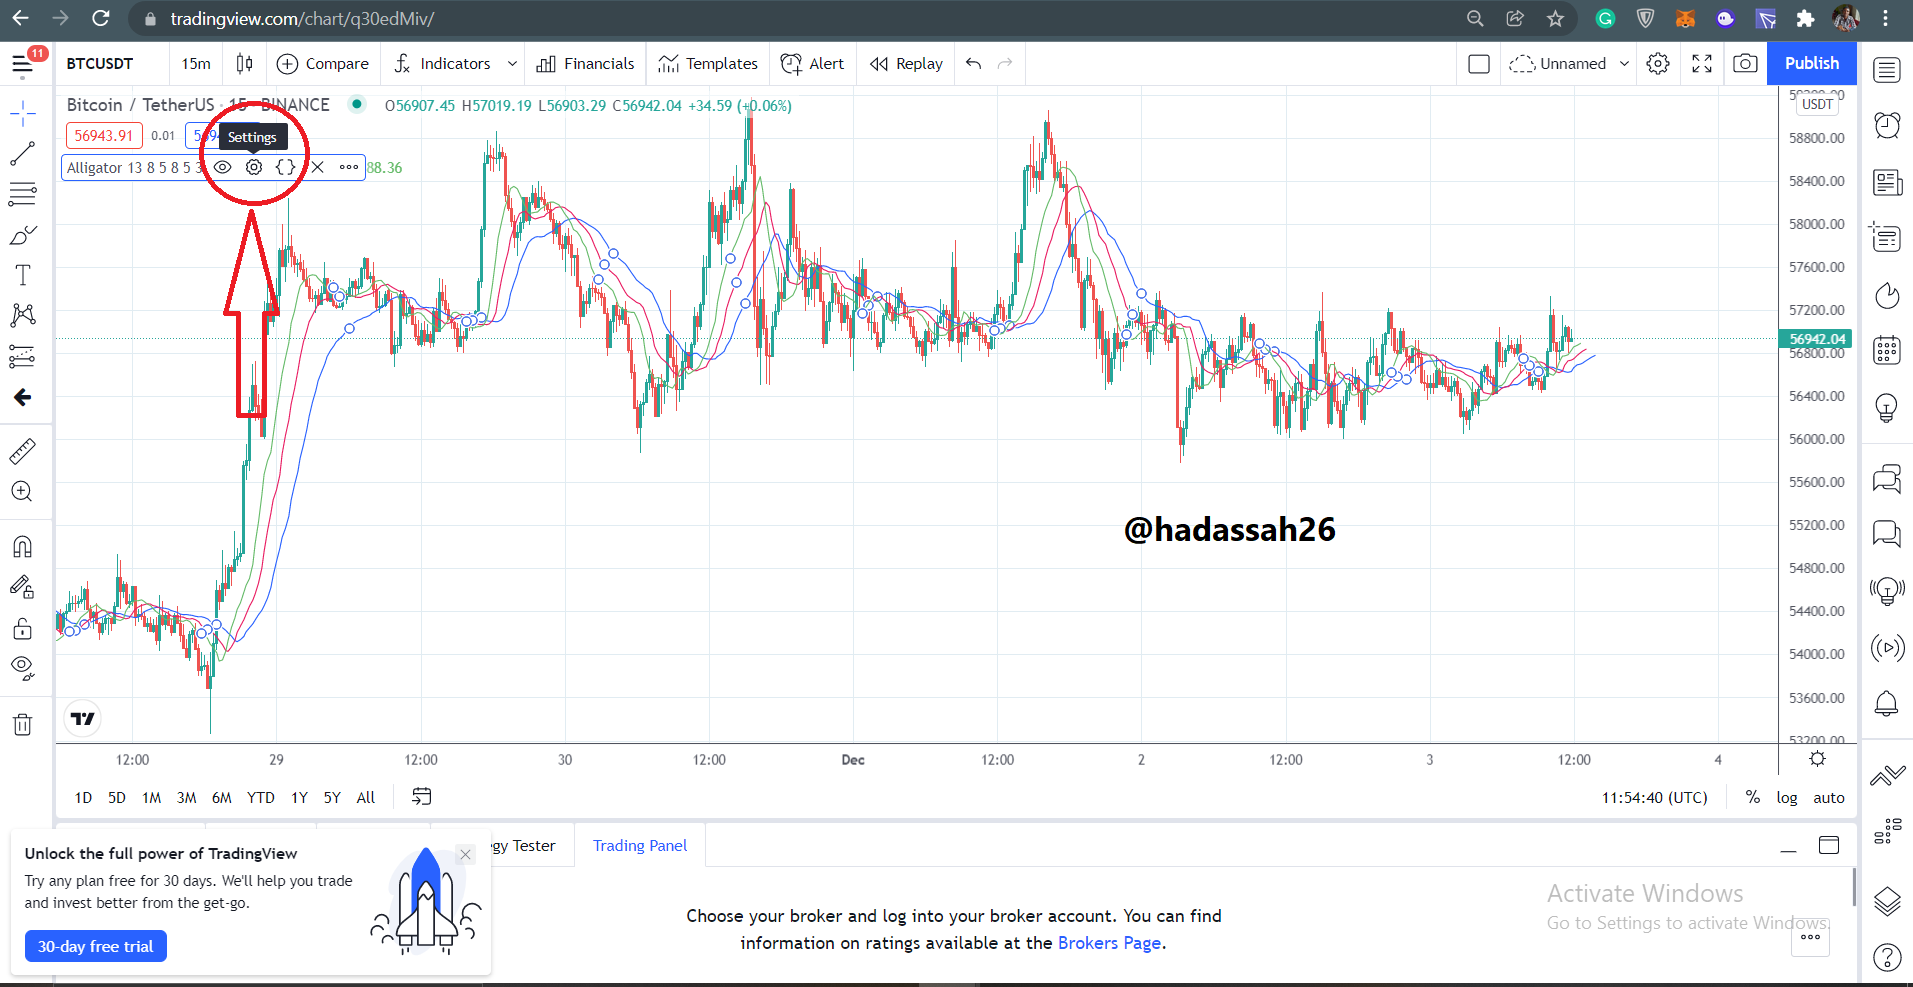
Task: Open prediction and measurement tools
Action: click(x=22, y=356)
